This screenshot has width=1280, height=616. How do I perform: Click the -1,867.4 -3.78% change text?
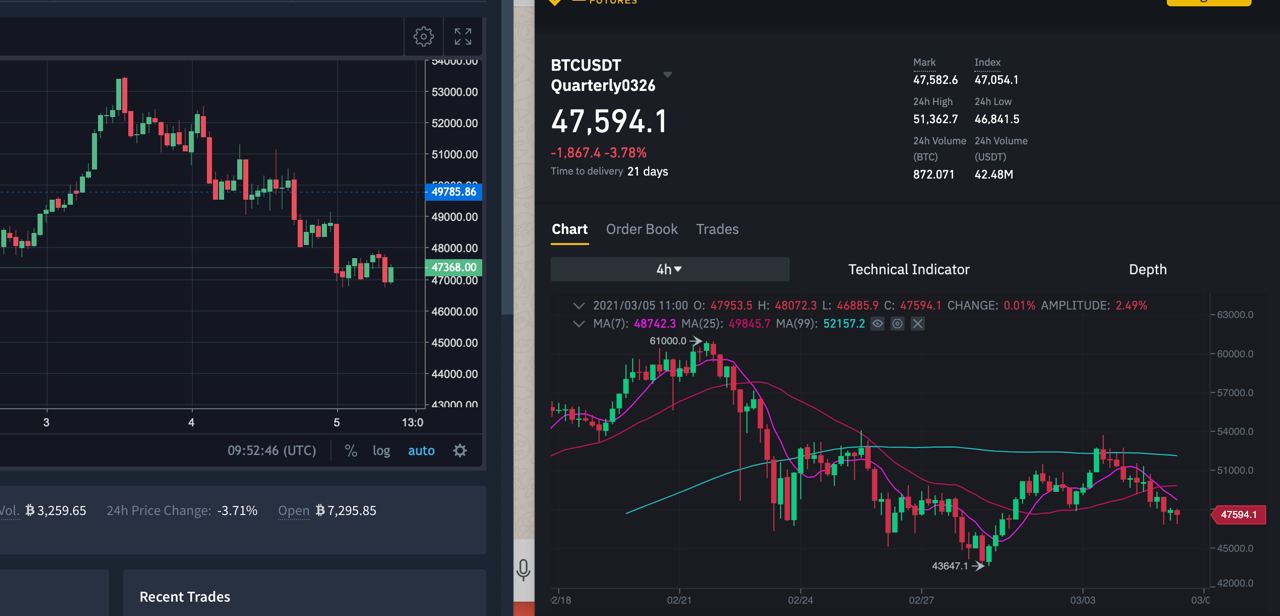point(599,153)
